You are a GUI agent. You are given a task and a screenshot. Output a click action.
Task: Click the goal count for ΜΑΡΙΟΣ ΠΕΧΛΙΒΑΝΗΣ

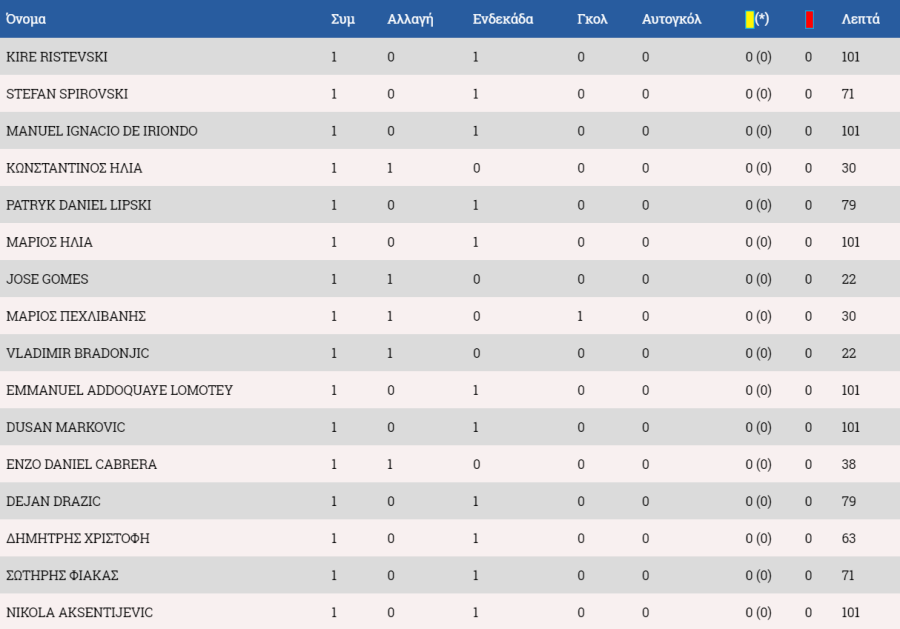[580, 316]
